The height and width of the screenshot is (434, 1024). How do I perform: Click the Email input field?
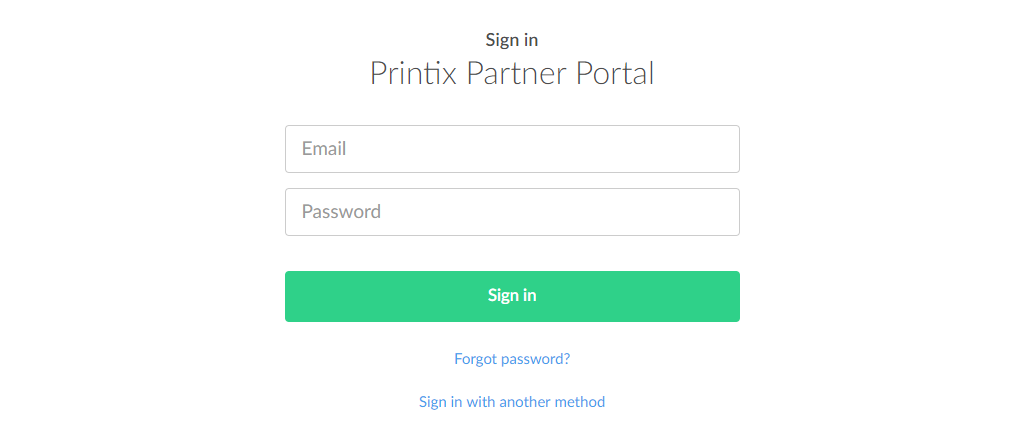pyautogui.click(x=512, y=149)
